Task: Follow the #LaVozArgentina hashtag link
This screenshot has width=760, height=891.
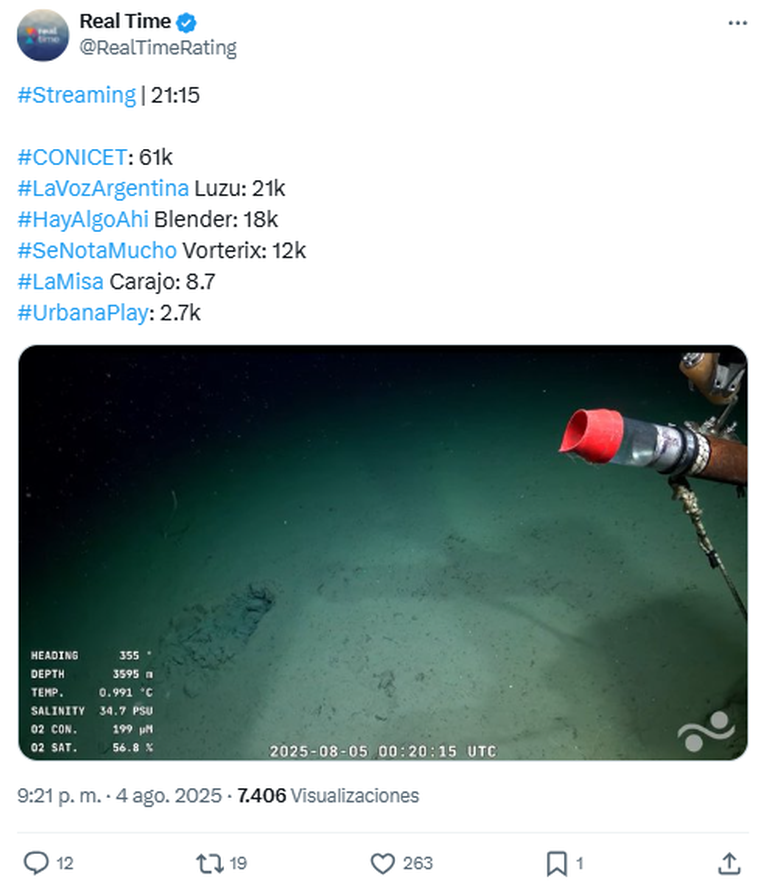Action: point(103,188)
